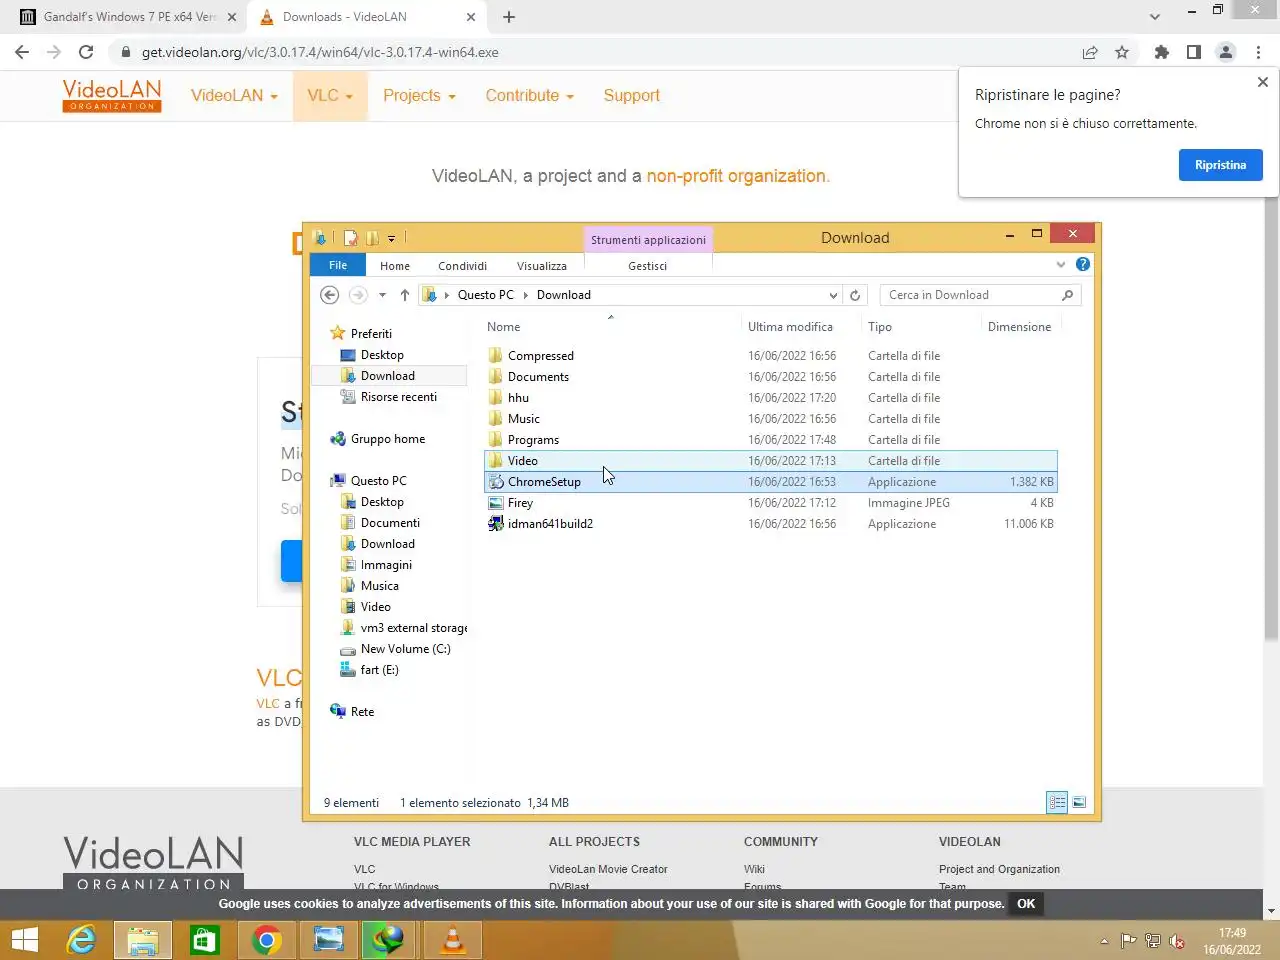This screenshot has width=1280, height=960.
Task: Open the Contribute dropdown menu on webpage
Action: (x=529, y=96)
